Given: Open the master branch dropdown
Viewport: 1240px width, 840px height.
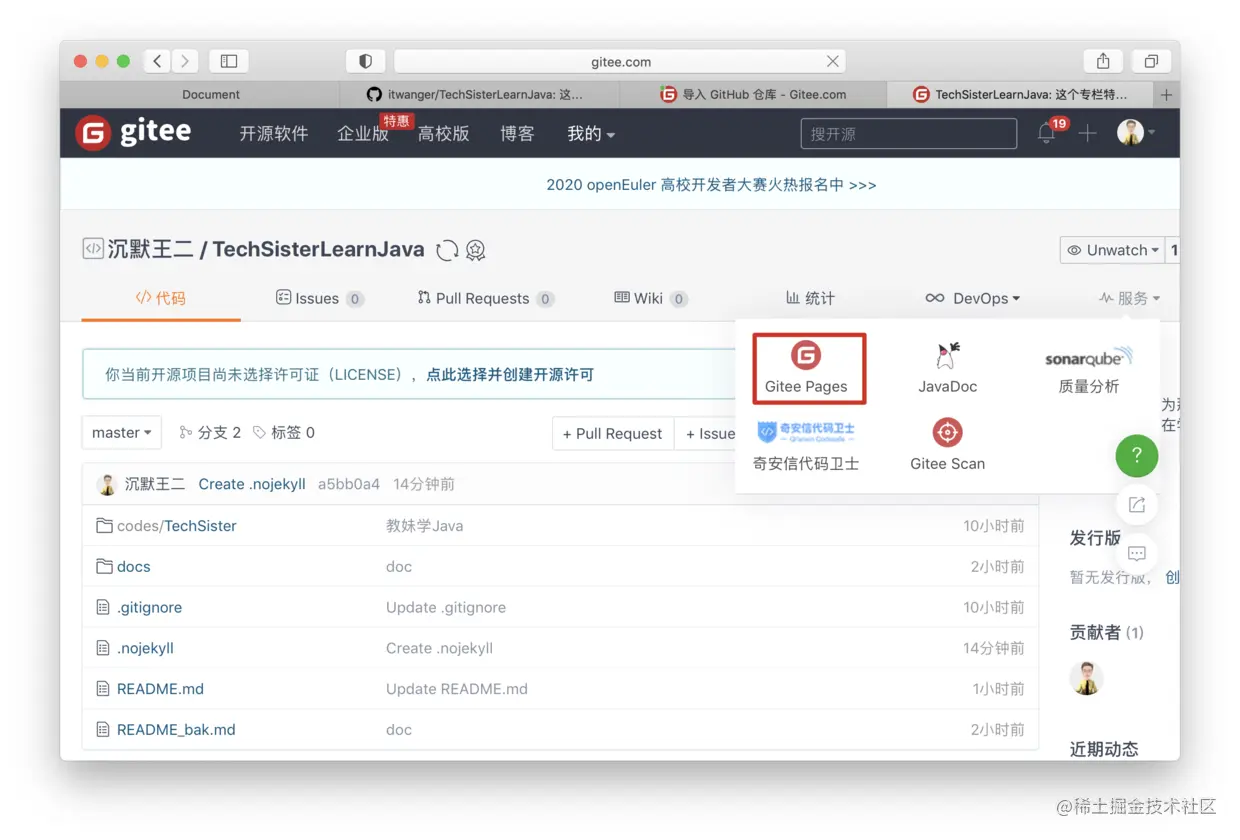Looking at the screenshot, I should click(122, 433).
